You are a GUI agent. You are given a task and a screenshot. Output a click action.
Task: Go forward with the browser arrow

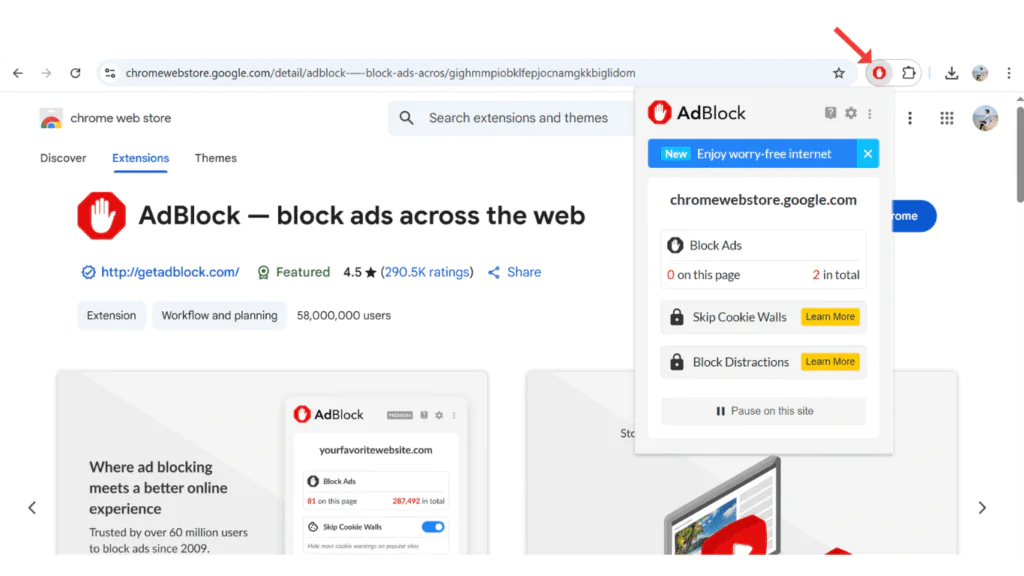pyautogui.click(x=46, y=73)
